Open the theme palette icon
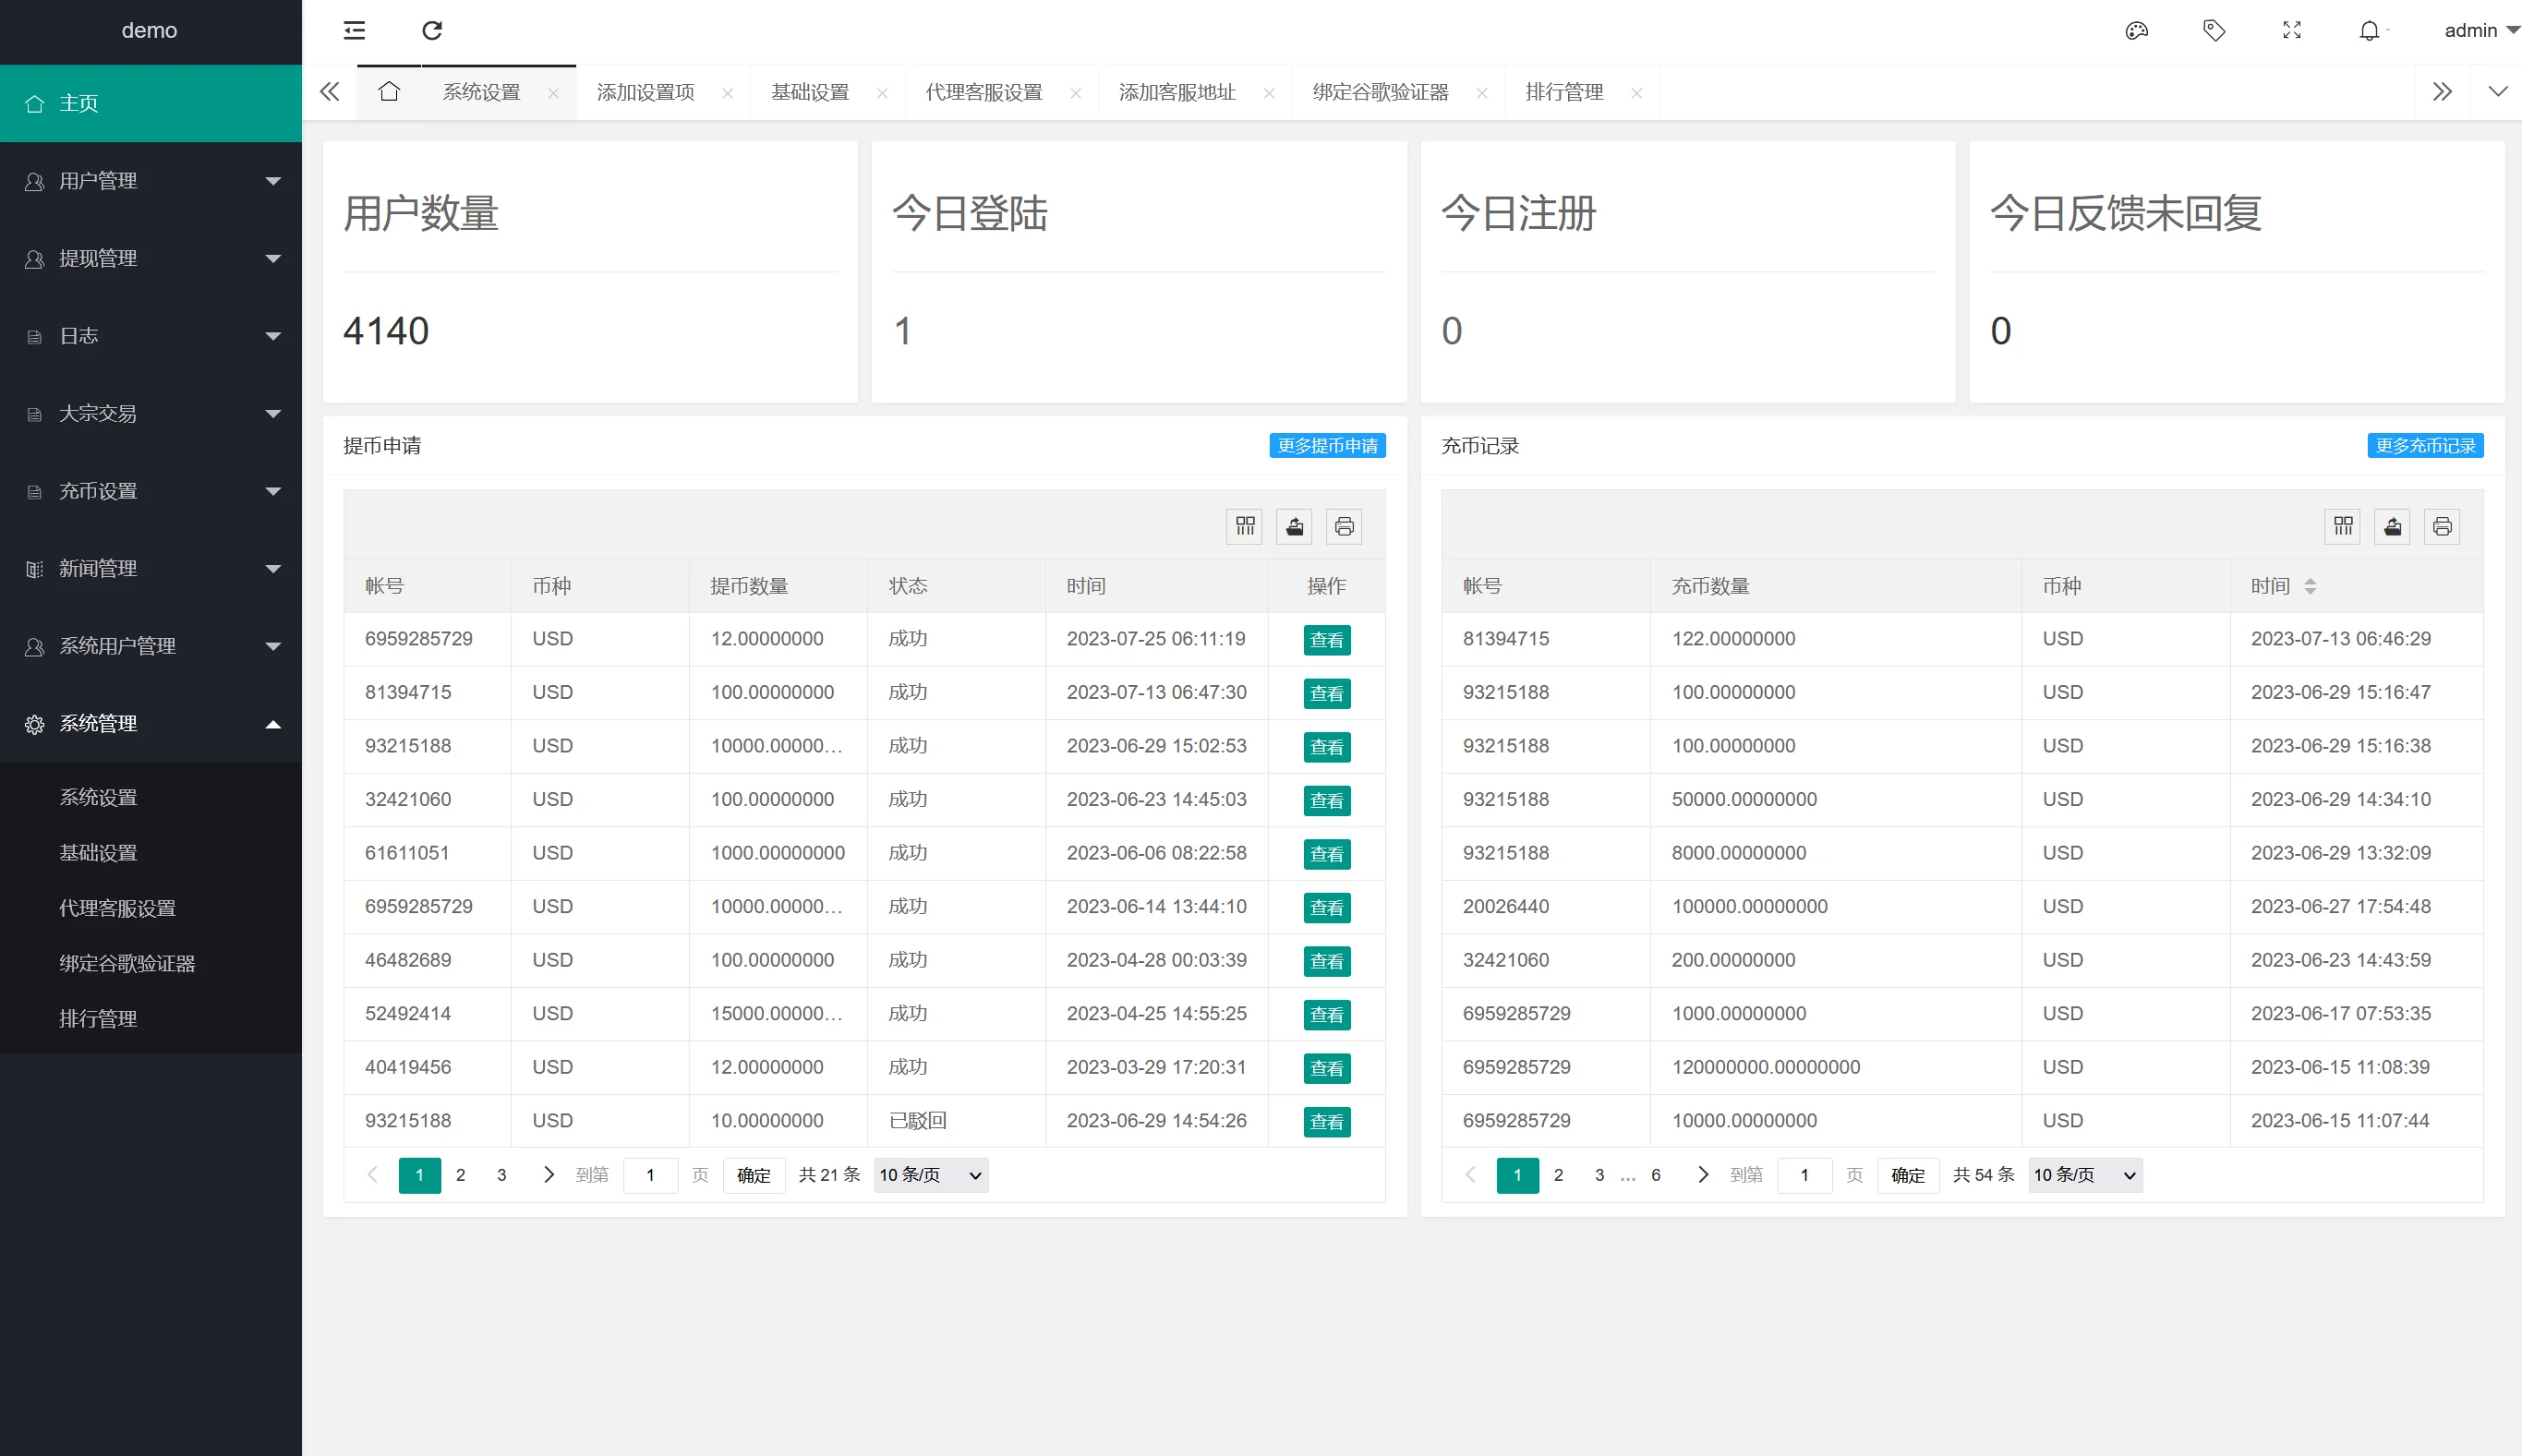The height and width of the screenshot is (1456, 2522). pyautogui.click(x=2136, y=30)
